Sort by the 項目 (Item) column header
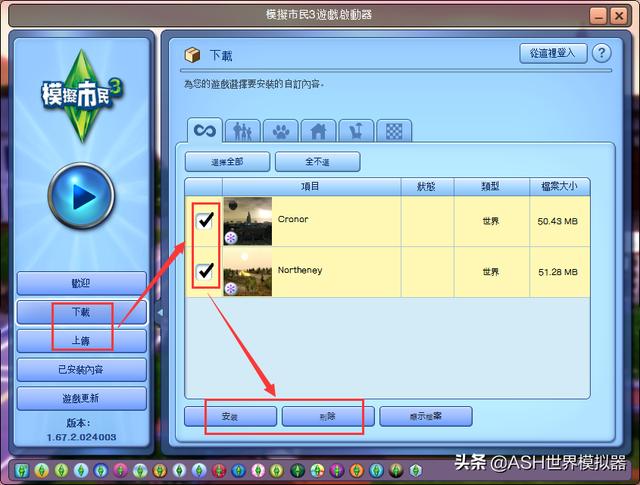This screenshot has height=485, width=640. pyautogui.click(x=311, y=187)
